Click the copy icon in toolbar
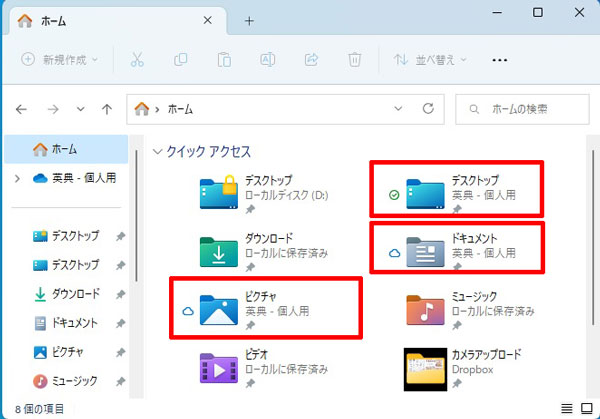The image size is (600, 419). (181, 60)
